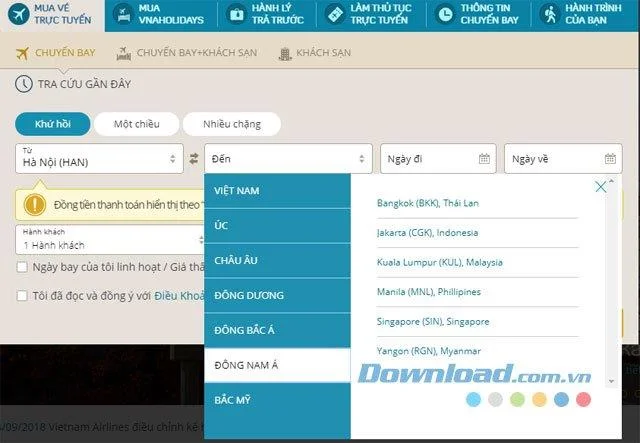The height and width of the screenshot is (443, 640).
Task: Choose Manila (MNL), Phillipines destination
Action: click(x=429, y=292)
